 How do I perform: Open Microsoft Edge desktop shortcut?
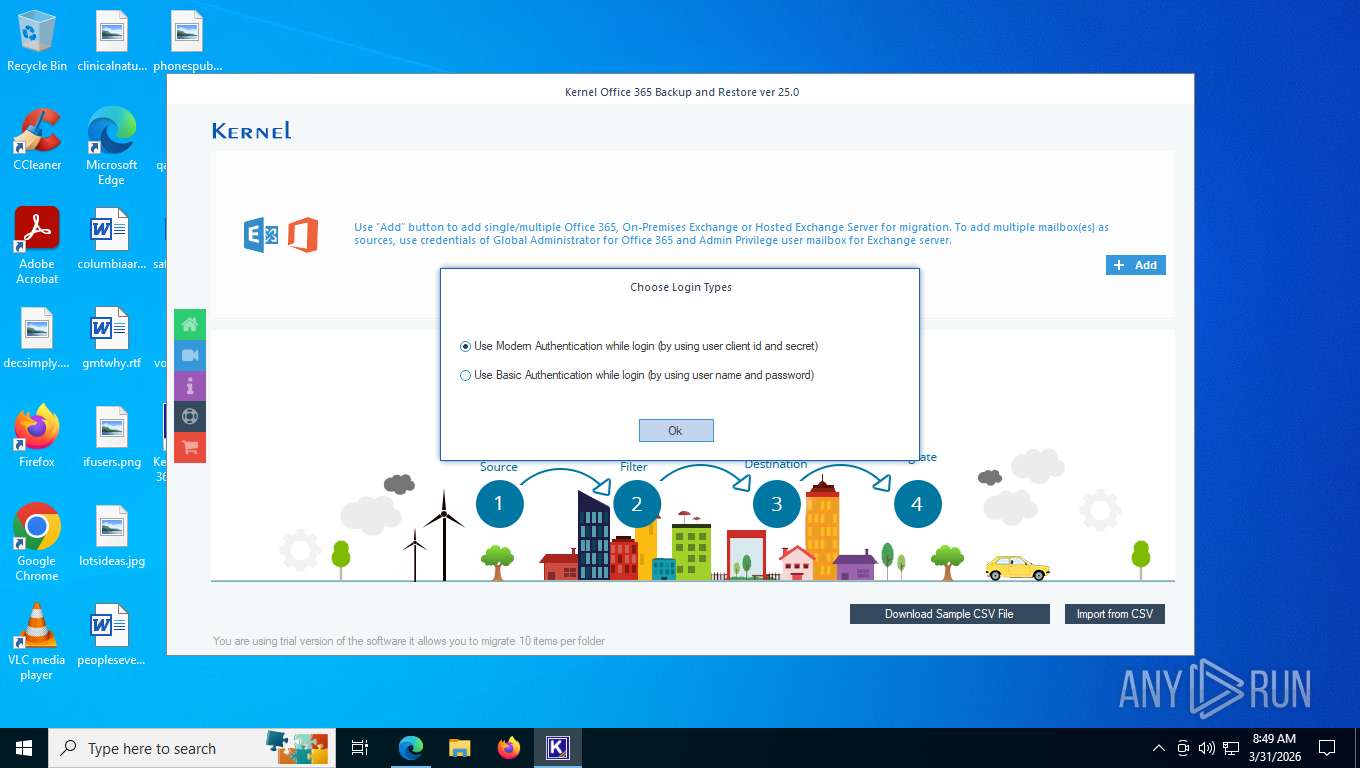coord(111,147)
